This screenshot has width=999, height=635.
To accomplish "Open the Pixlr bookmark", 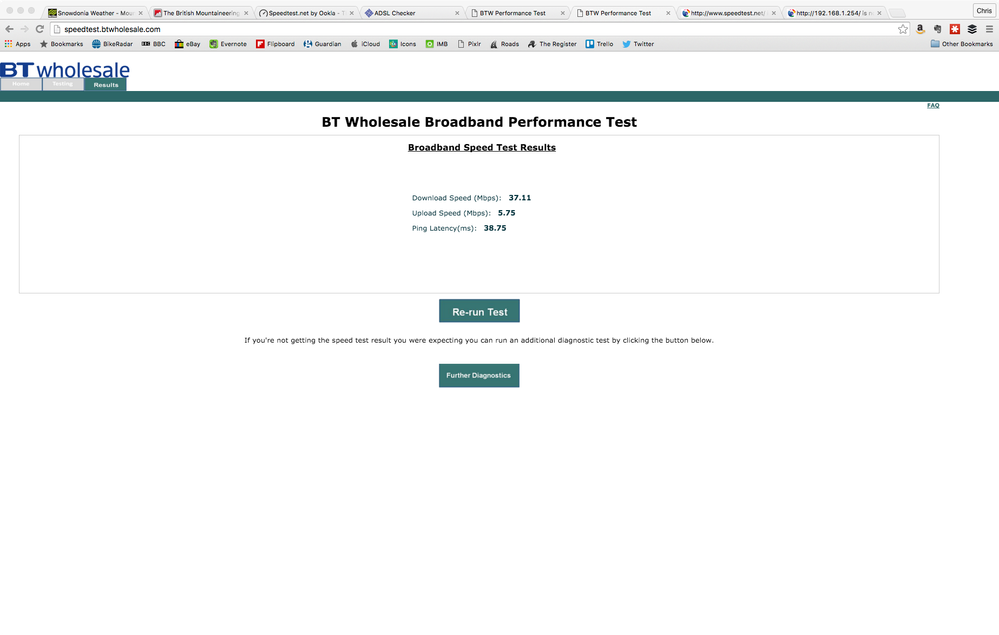I will click(469, 44).
